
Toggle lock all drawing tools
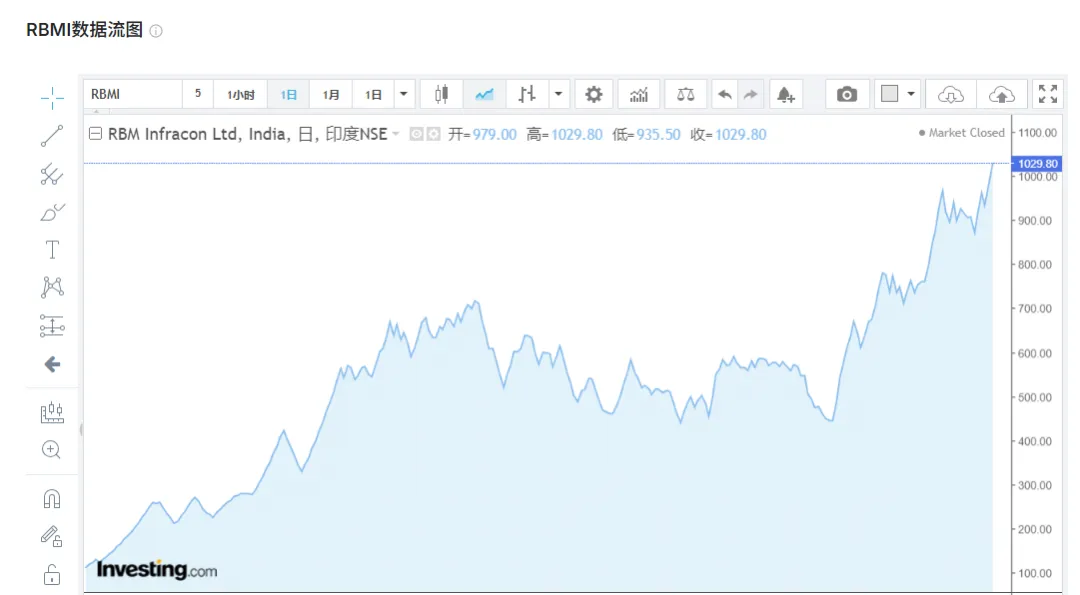click(x=52, y=574)
